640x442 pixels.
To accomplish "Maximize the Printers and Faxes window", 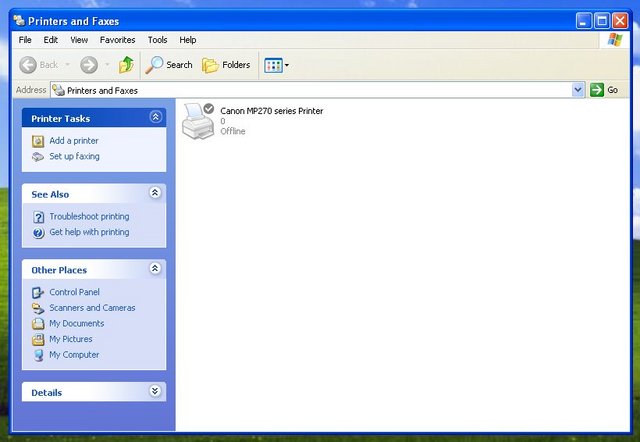I will (x=602, y=21).
